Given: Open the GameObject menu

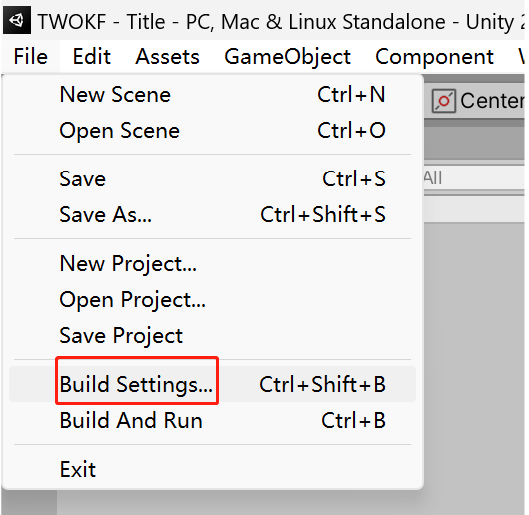Looking at the screenshot, I should coord(287,56).
